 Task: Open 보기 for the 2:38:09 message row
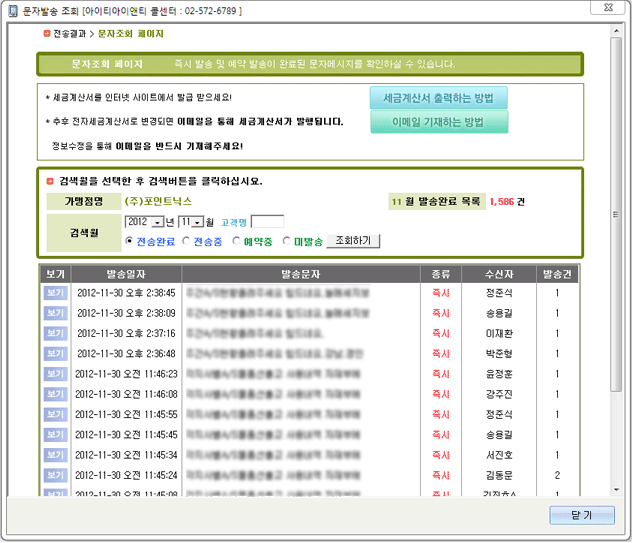55,312
